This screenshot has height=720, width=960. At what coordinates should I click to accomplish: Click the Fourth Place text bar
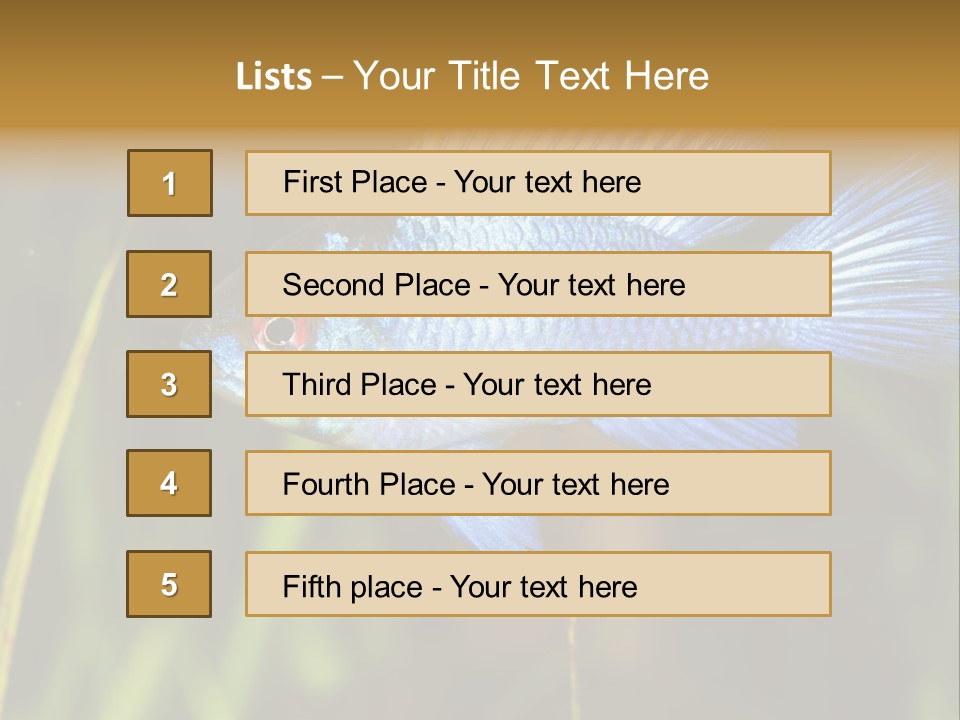click(538, 483)
